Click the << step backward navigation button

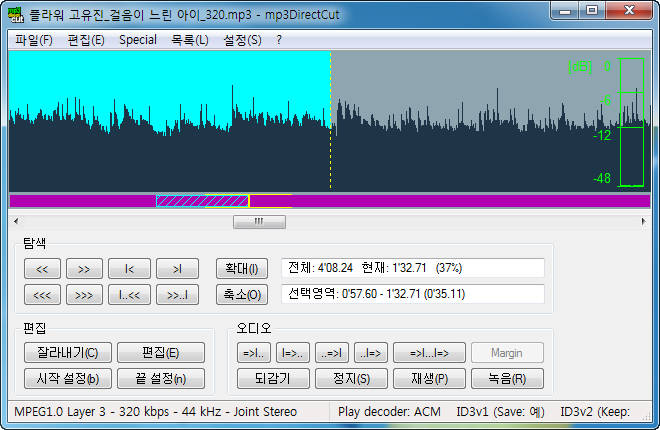click(x=43, y=269)
